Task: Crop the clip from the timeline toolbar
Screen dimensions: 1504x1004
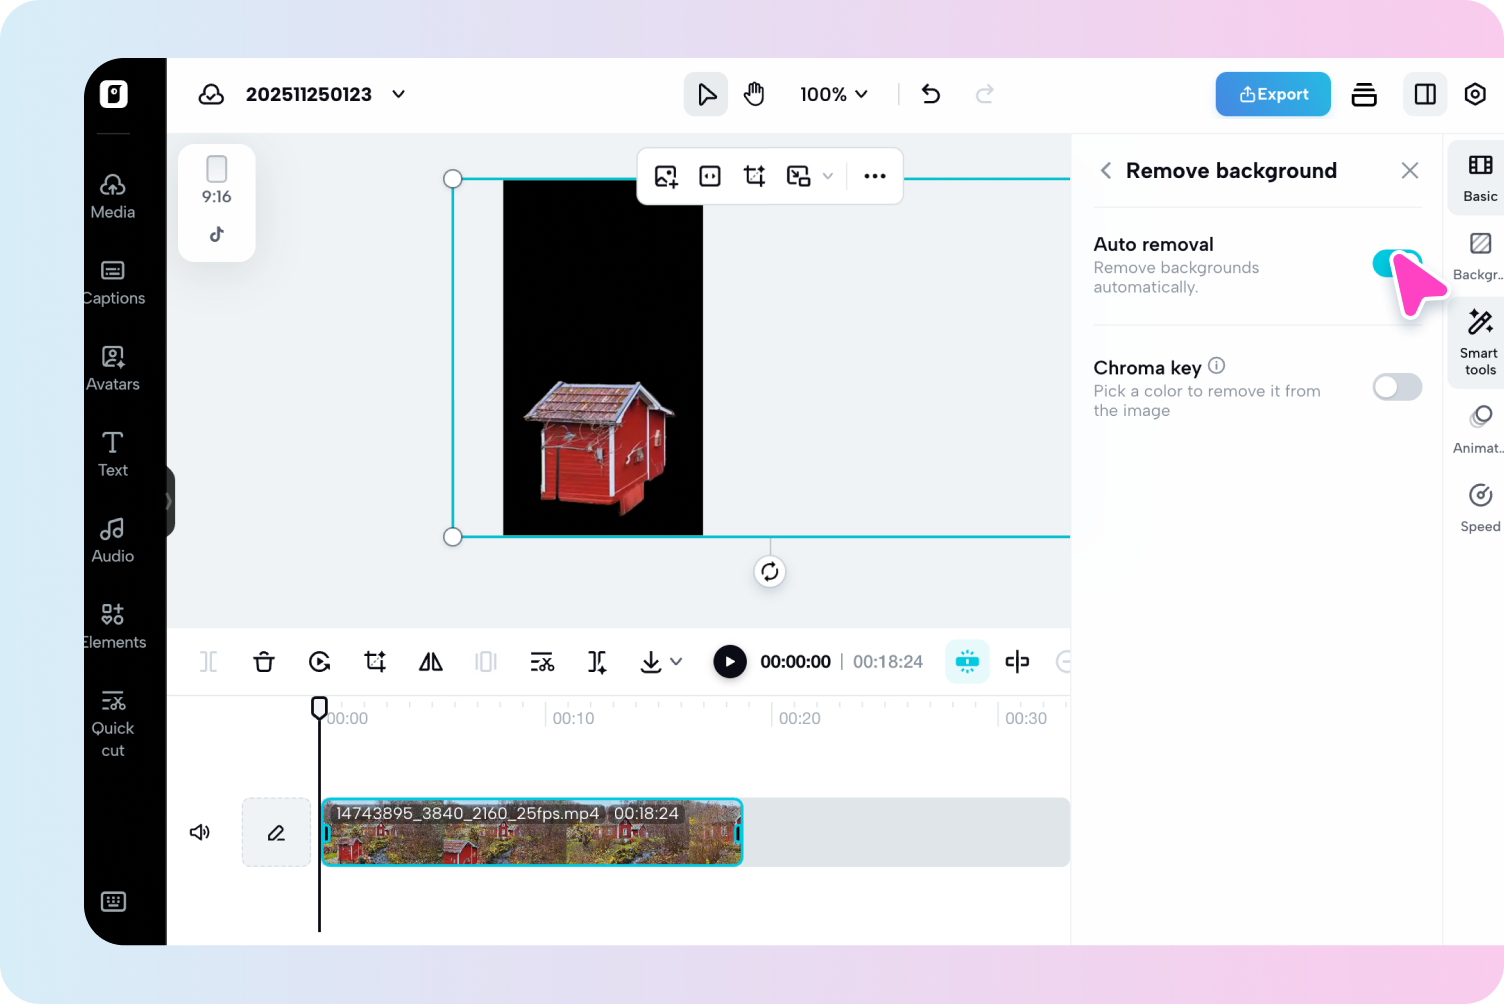Action: tap(374, 661)
